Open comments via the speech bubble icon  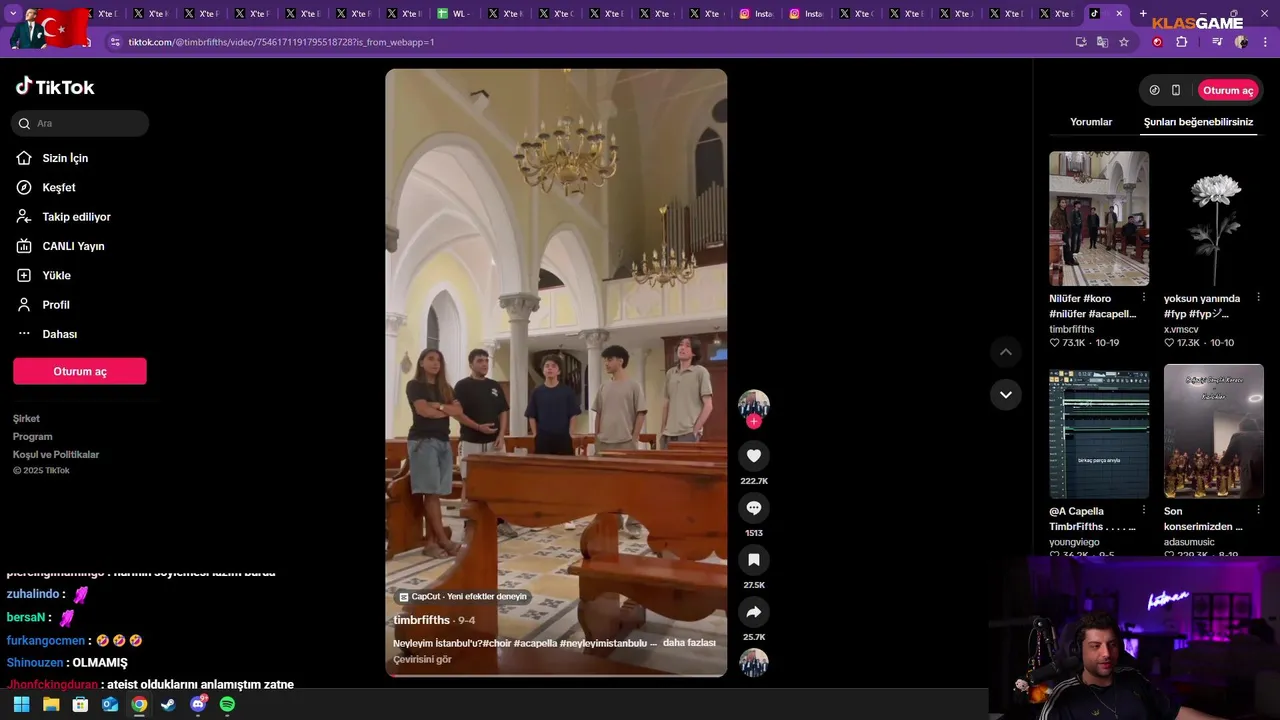coord(754,508)
